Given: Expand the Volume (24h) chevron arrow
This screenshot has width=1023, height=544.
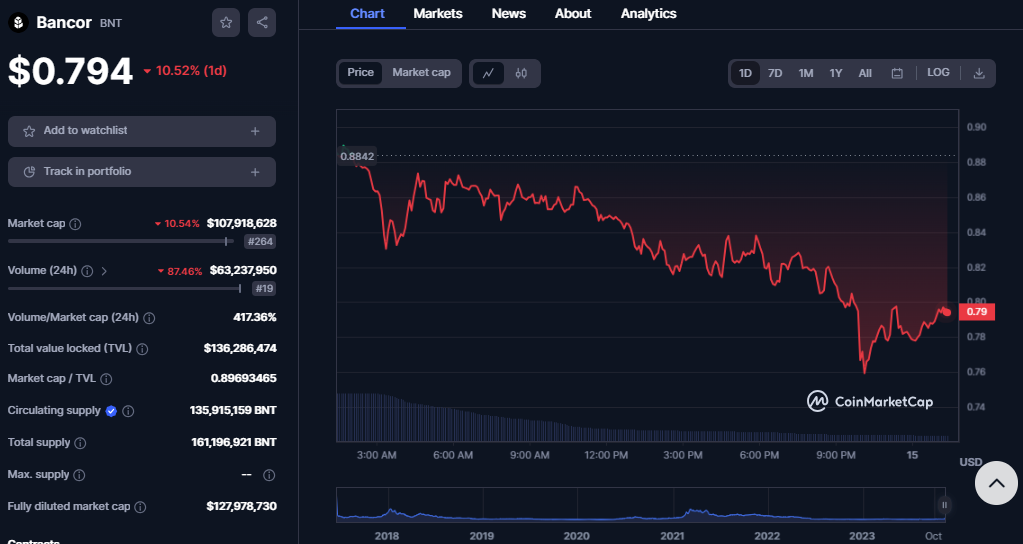Looking at the screenshot, I should pyautogui.click(x=104, y=271).
